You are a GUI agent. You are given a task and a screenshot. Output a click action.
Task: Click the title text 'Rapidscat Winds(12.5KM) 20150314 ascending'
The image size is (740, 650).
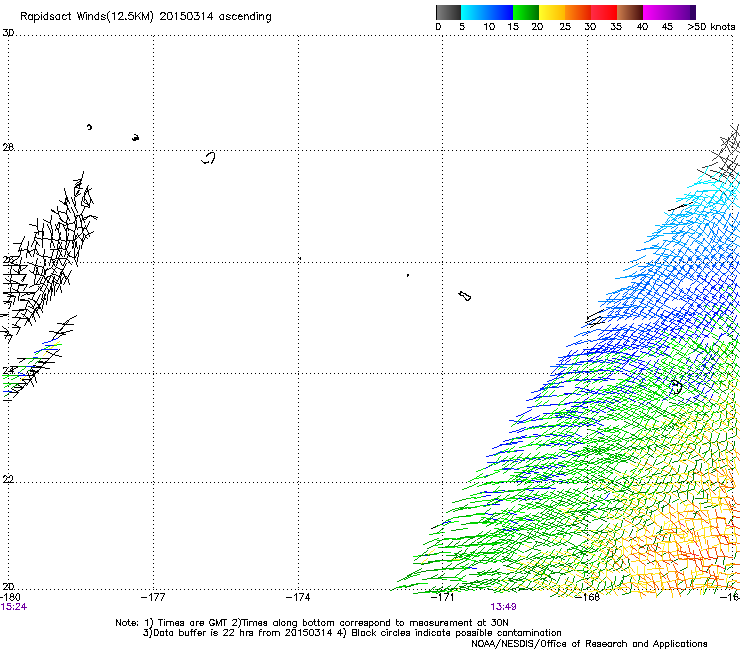146,17
